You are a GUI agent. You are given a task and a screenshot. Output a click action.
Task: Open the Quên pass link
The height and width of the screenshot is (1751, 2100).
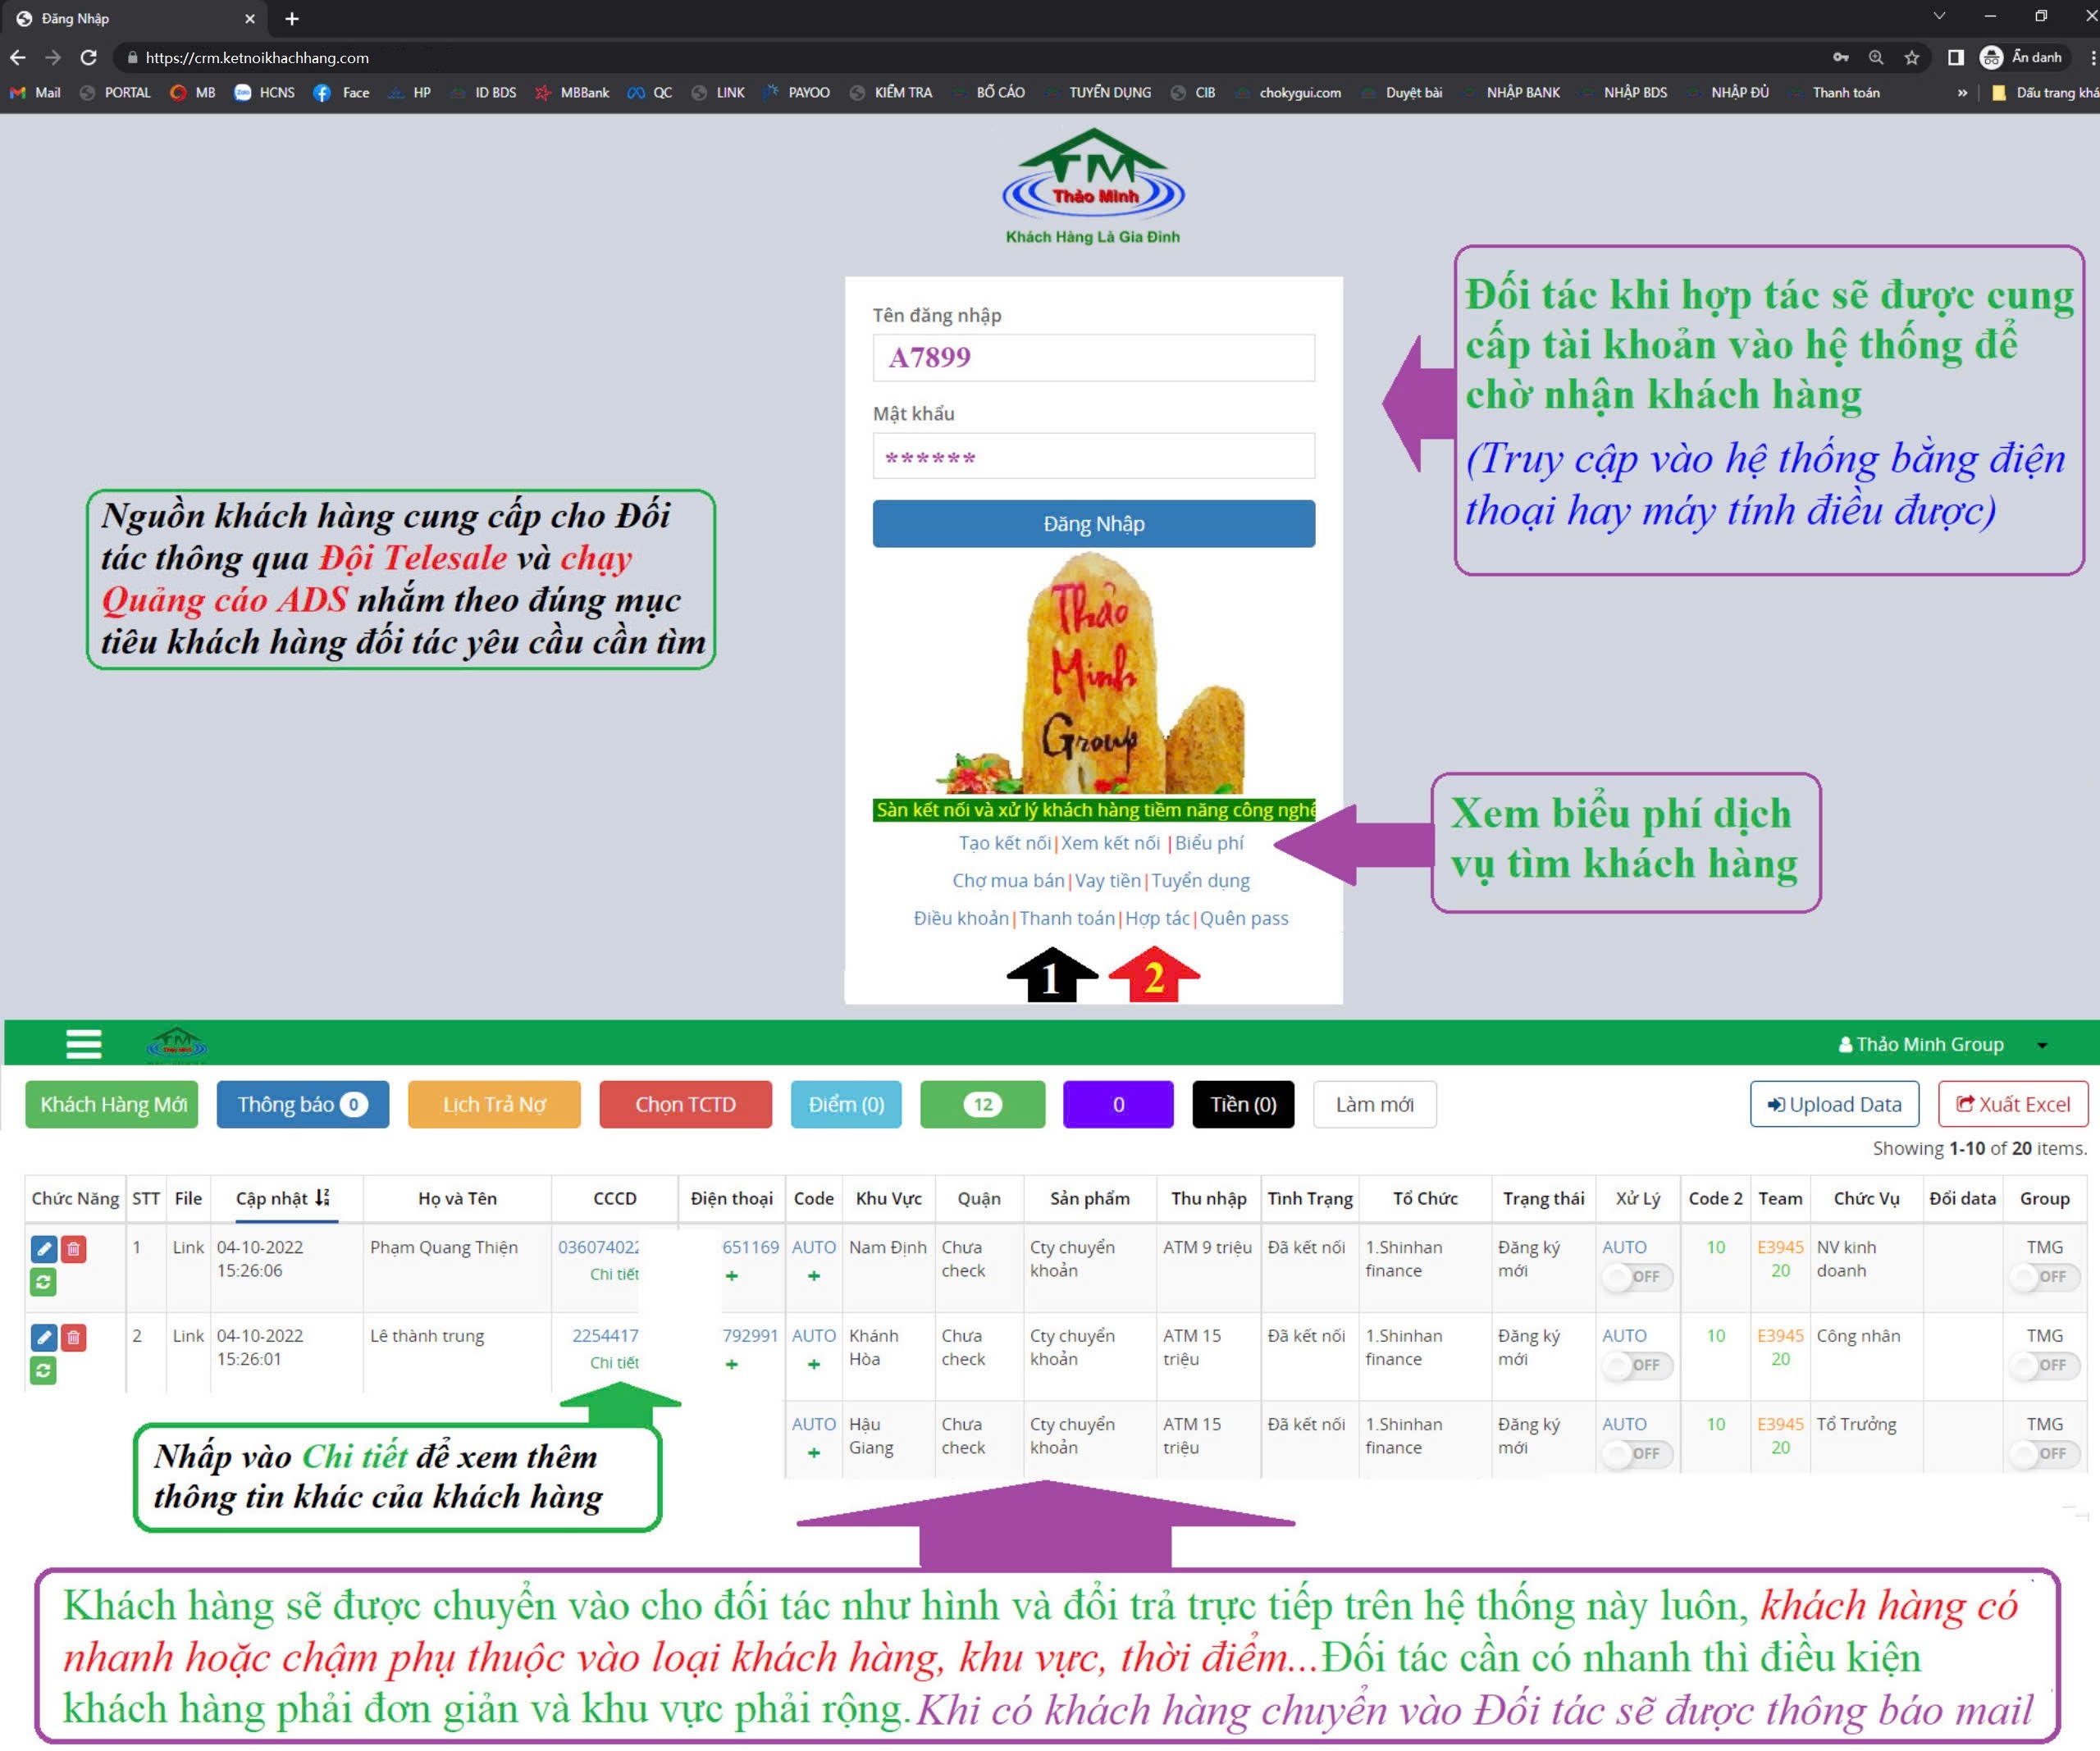tap(1244, 918)
